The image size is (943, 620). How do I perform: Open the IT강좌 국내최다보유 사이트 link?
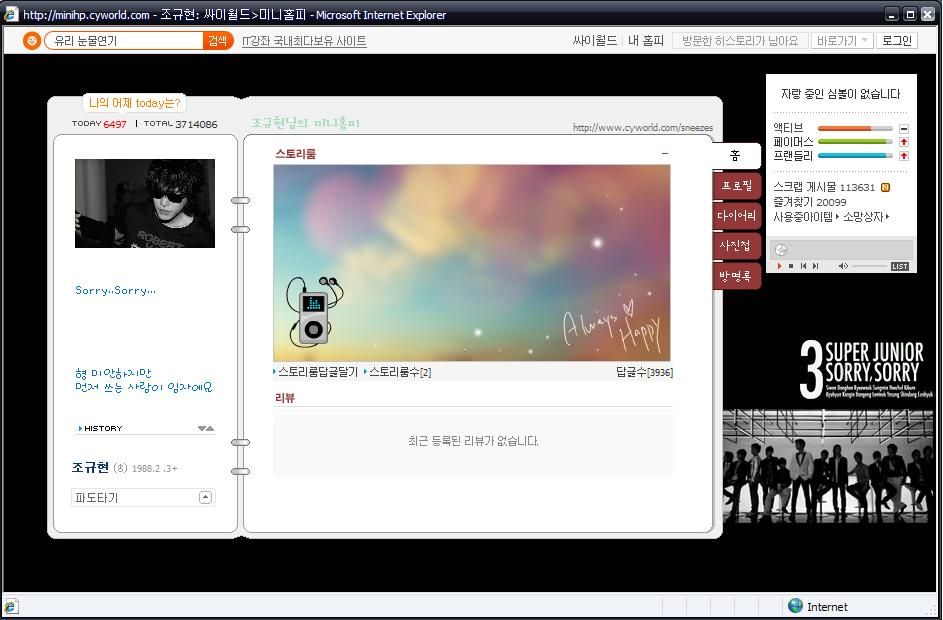[x=304, y=41]
